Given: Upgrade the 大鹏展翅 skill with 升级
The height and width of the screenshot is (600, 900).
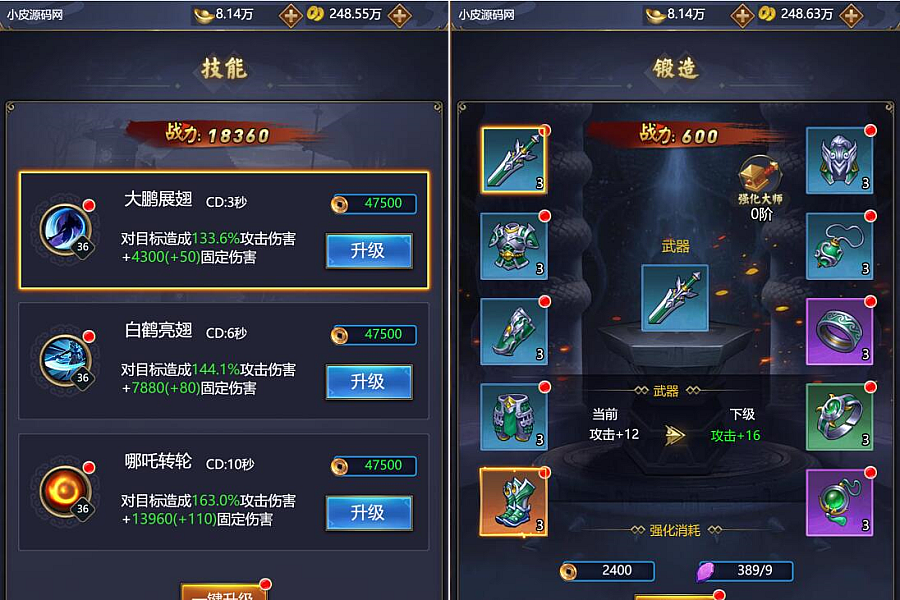Looking at the screenshot, I should click(x=369, y=250).
